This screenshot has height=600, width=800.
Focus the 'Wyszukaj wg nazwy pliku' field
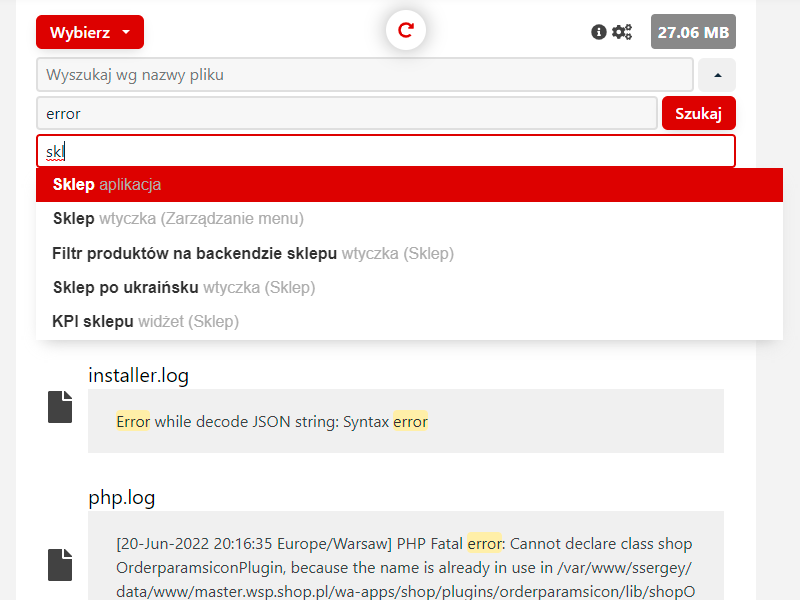[364, 75]
